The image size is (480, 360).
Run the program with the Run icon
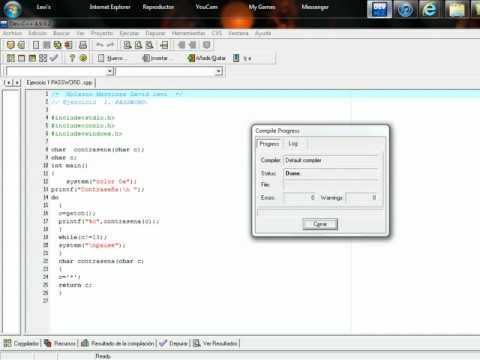[21, 58]
